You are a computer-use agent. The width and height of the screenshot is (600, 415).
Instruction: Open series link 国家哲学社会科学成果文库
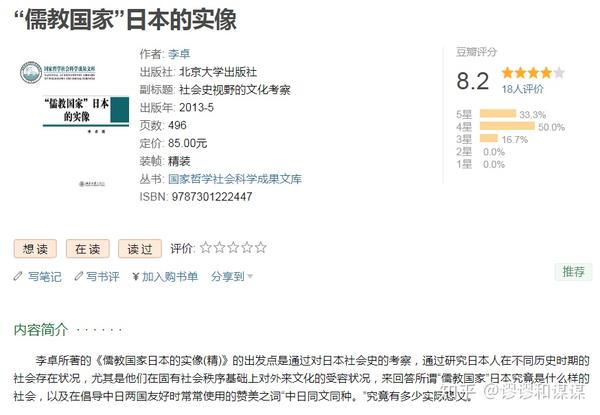coord(235,179)
